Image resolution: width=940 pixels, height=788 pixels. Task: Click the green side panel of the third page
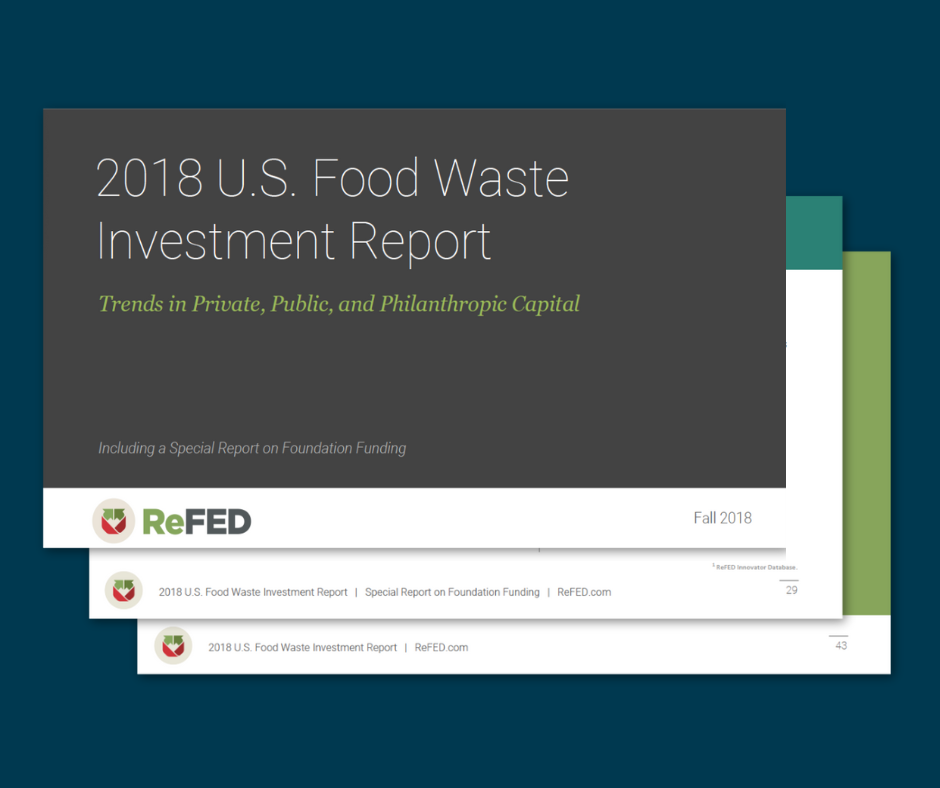coord(866,430)
